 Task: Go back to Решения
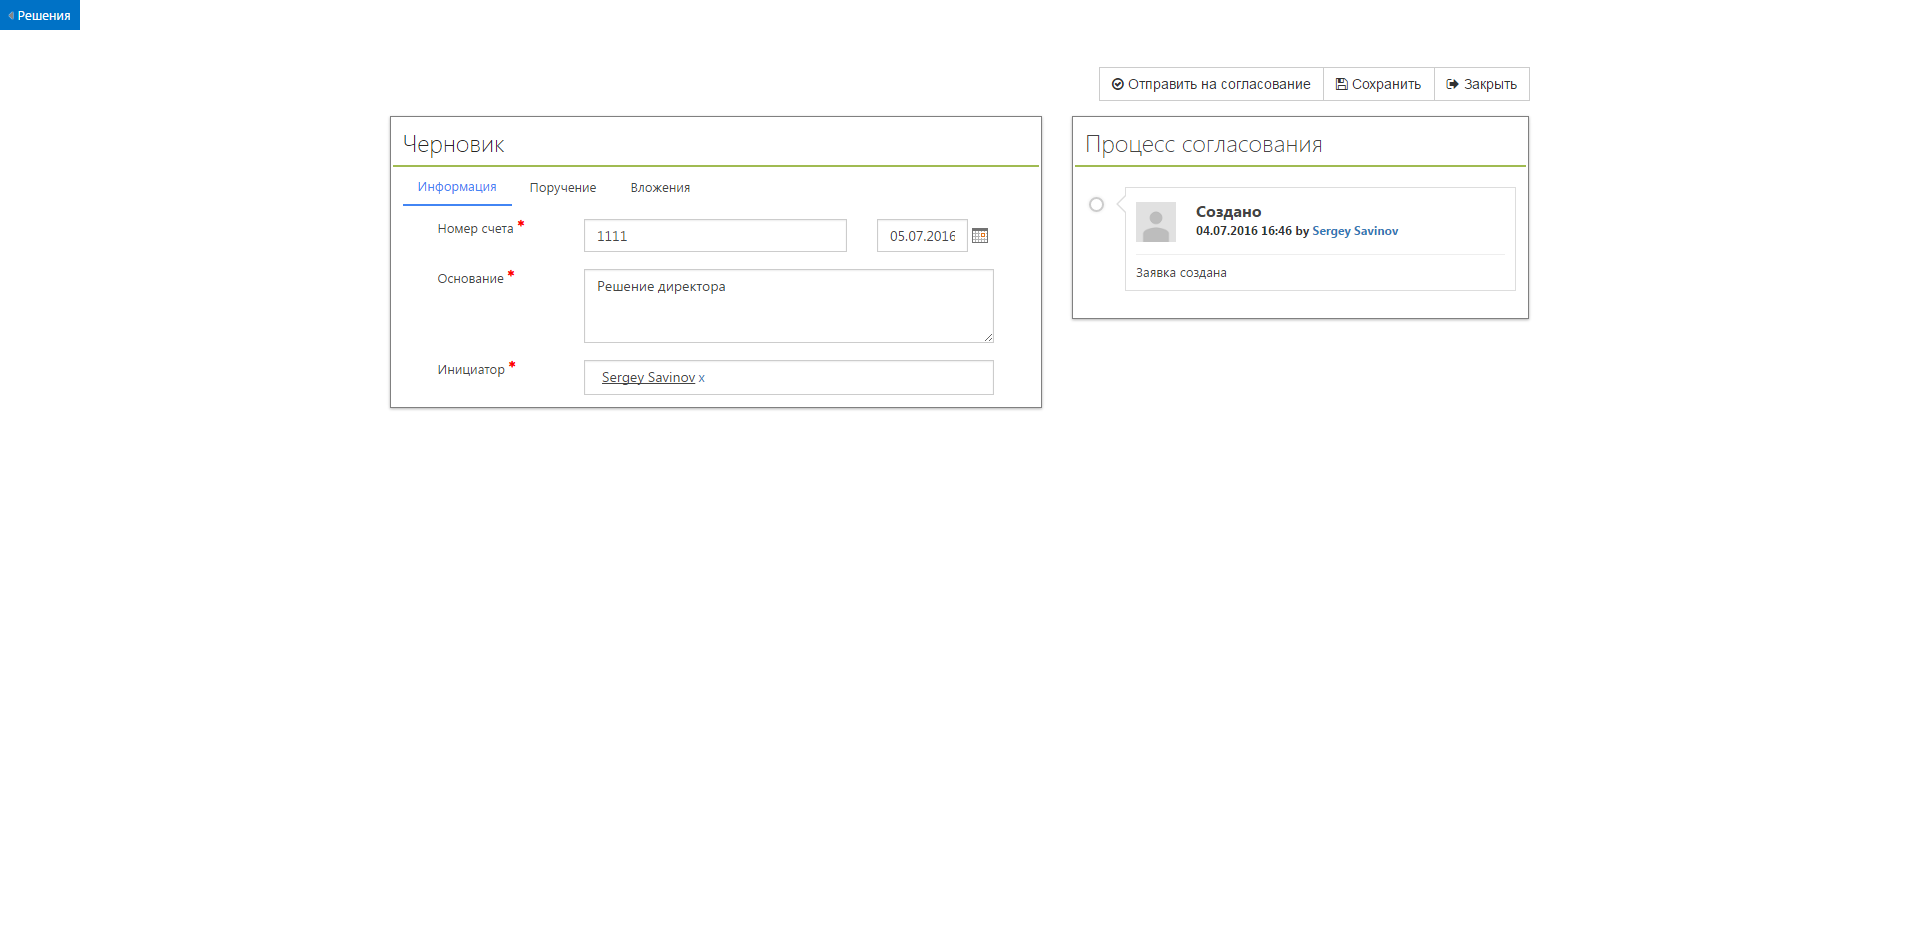click(40, 15)
